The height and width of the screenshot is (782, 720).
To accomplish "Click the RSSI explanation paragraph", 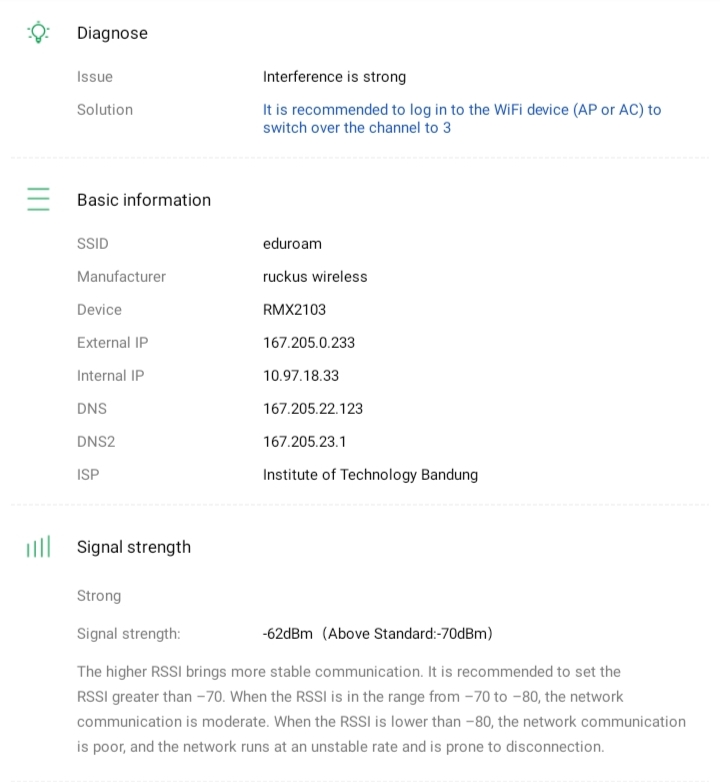I will tap(381, 709).
